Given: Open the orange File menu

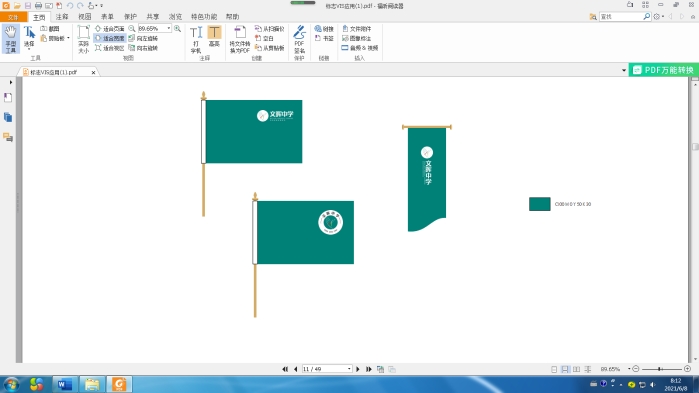Looking at the screenshot, I should pos(13,17).
